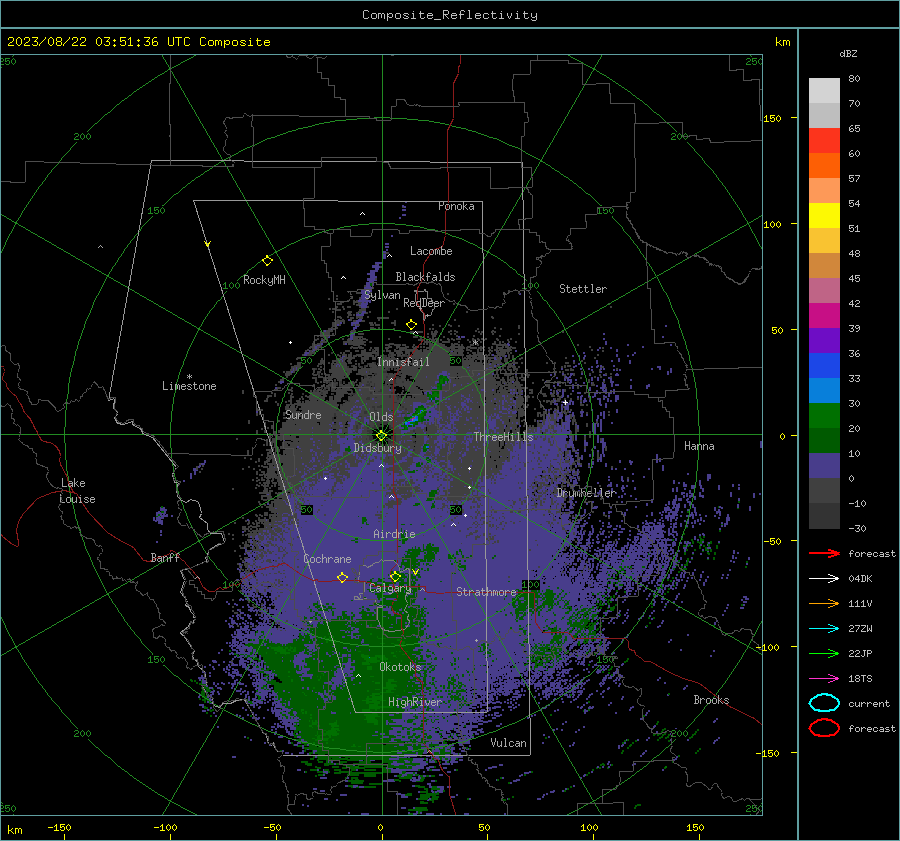Click the green 20 dBZ color swatch
Viewport: 900px width, 841px height.
tap(824, 416)
